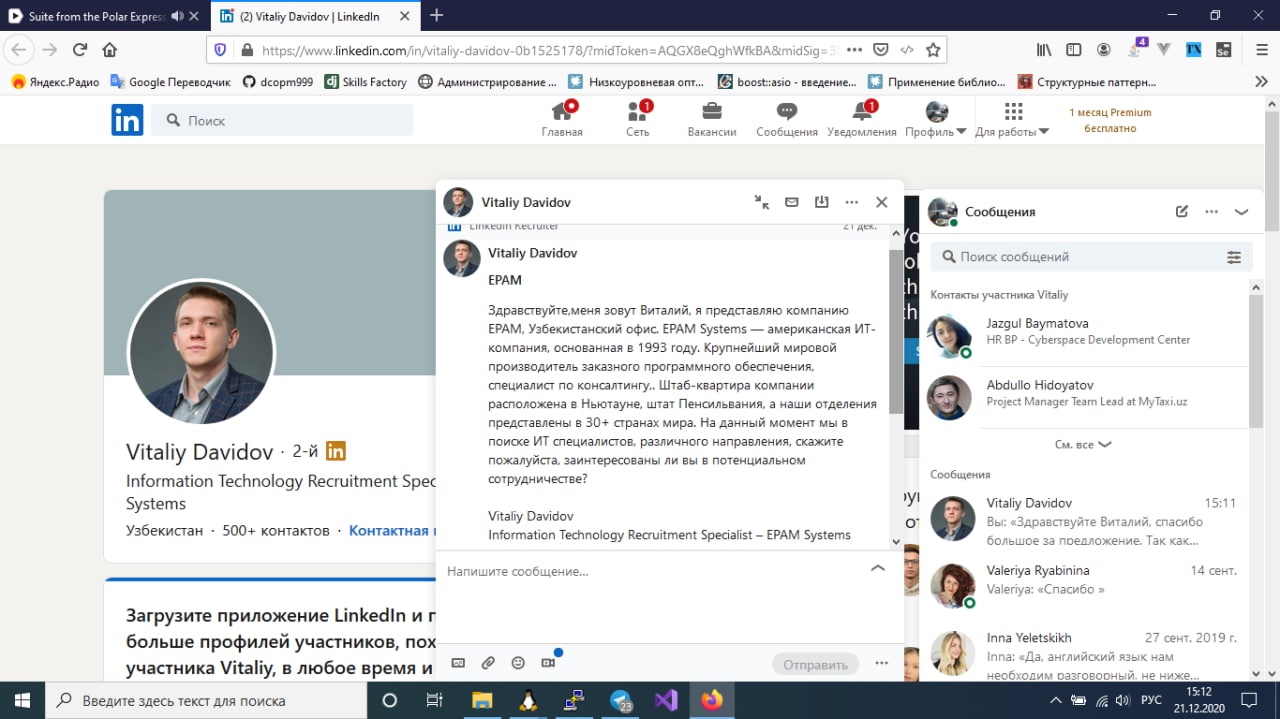Expand the Для работы apps dropdown
1280x719 pixels.
pos(1012,119)
